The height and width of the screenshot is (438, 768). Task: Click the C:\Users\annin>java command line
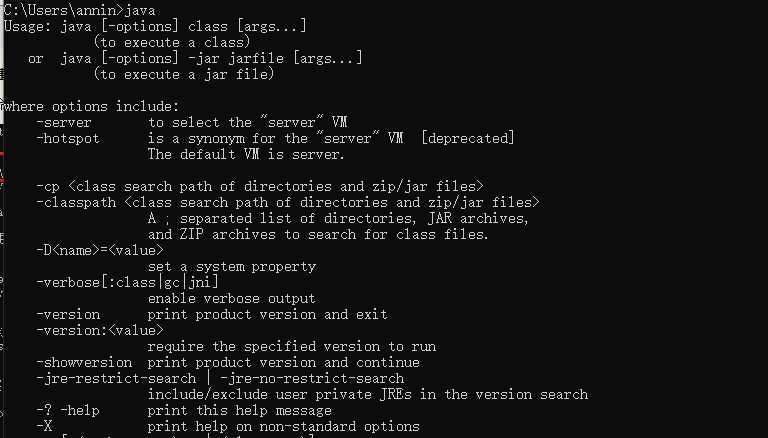click(x=79, y=10)
